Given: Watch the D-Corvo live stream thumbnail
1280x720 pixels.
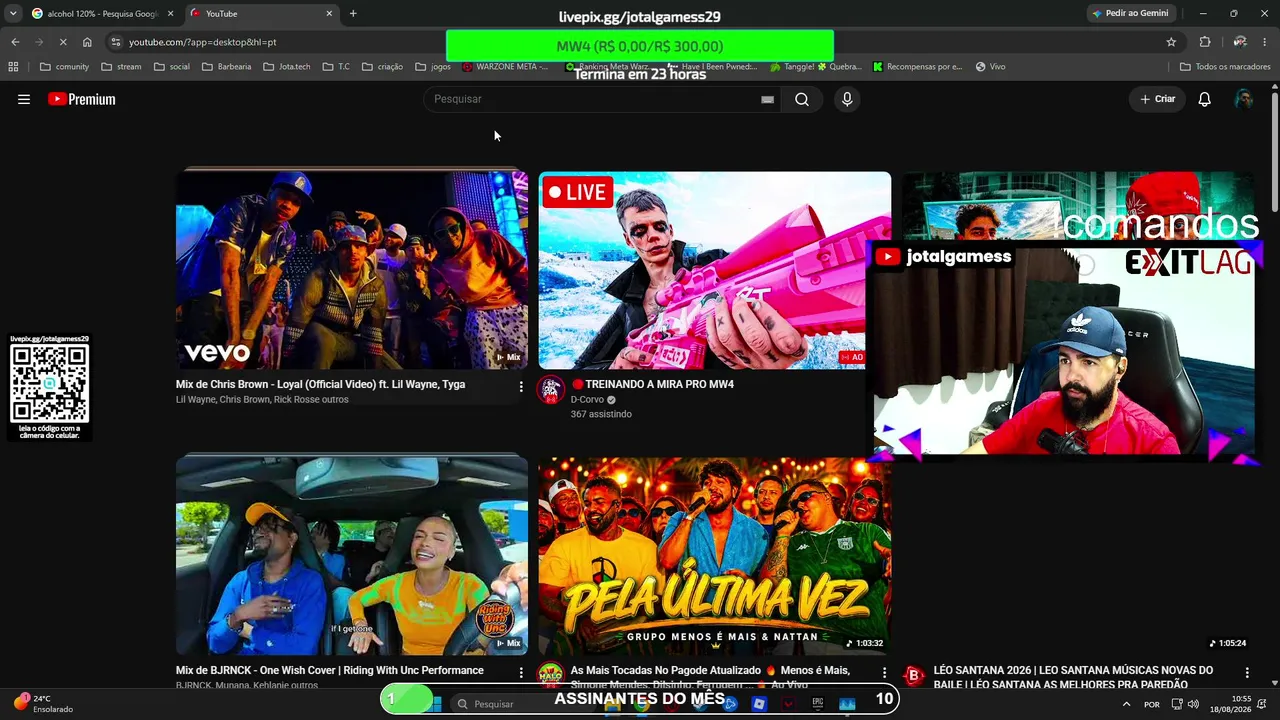Looking at the screenshot, I should click(x=715, y=270).
